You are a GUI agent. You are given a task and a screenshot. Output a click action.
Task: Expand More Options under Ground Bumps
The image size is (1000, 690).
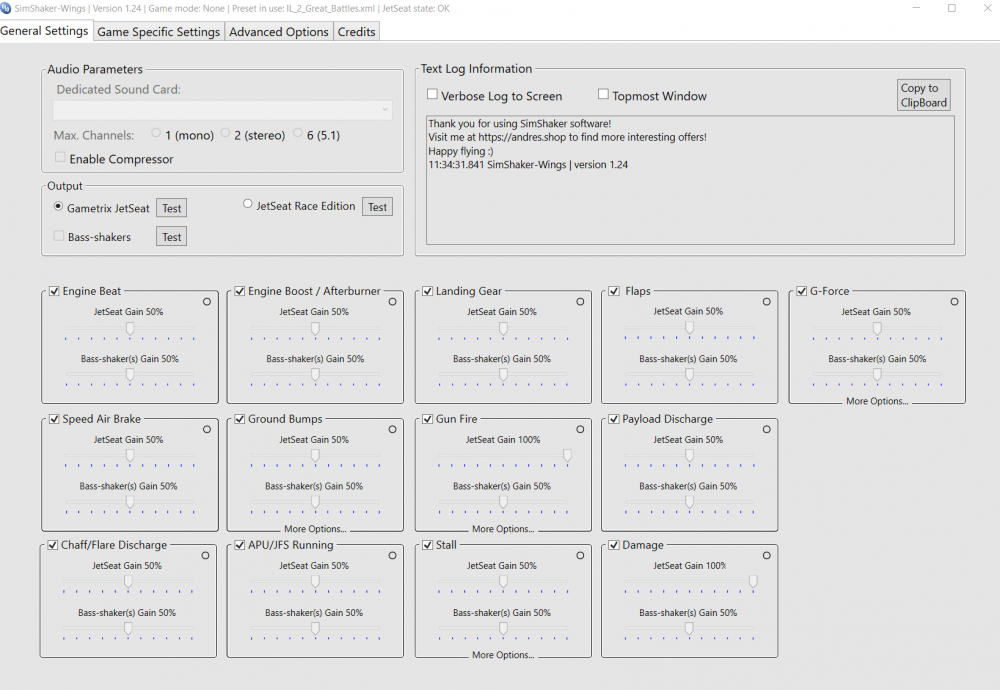coord(315,529)
